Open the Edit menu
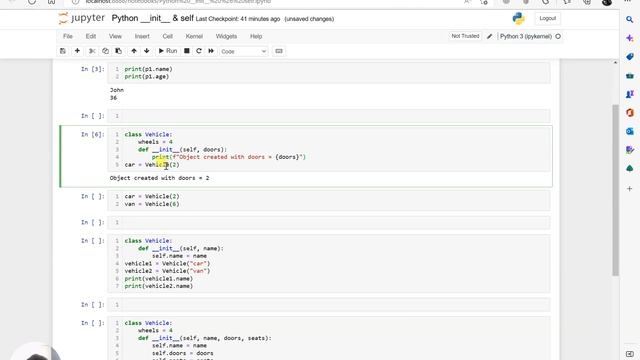Image resolution: width=640 pixels, height=360 pixels. click(91, 36)
